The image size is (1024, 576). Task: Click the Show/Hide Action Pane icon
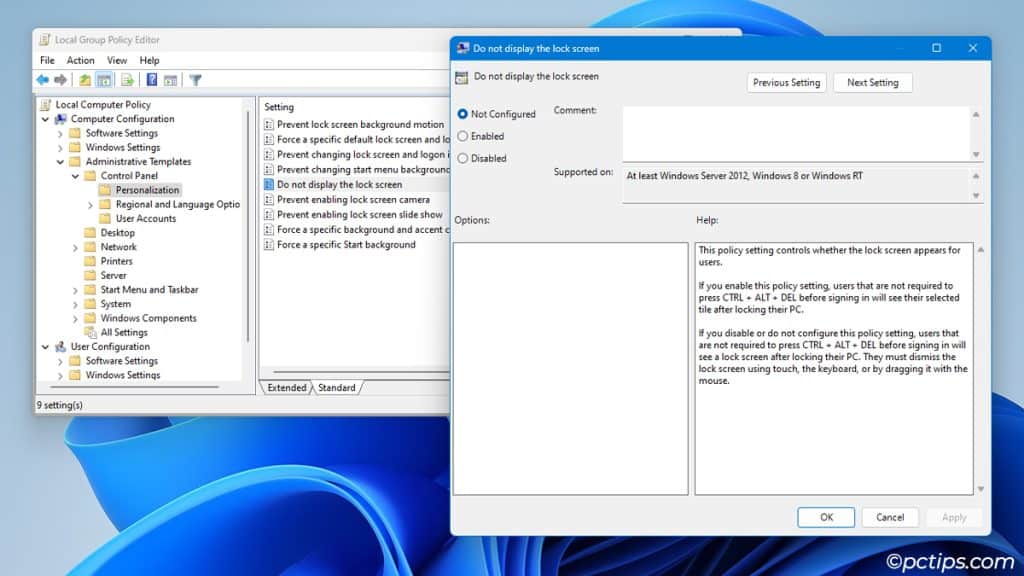(x=171, y=80)
